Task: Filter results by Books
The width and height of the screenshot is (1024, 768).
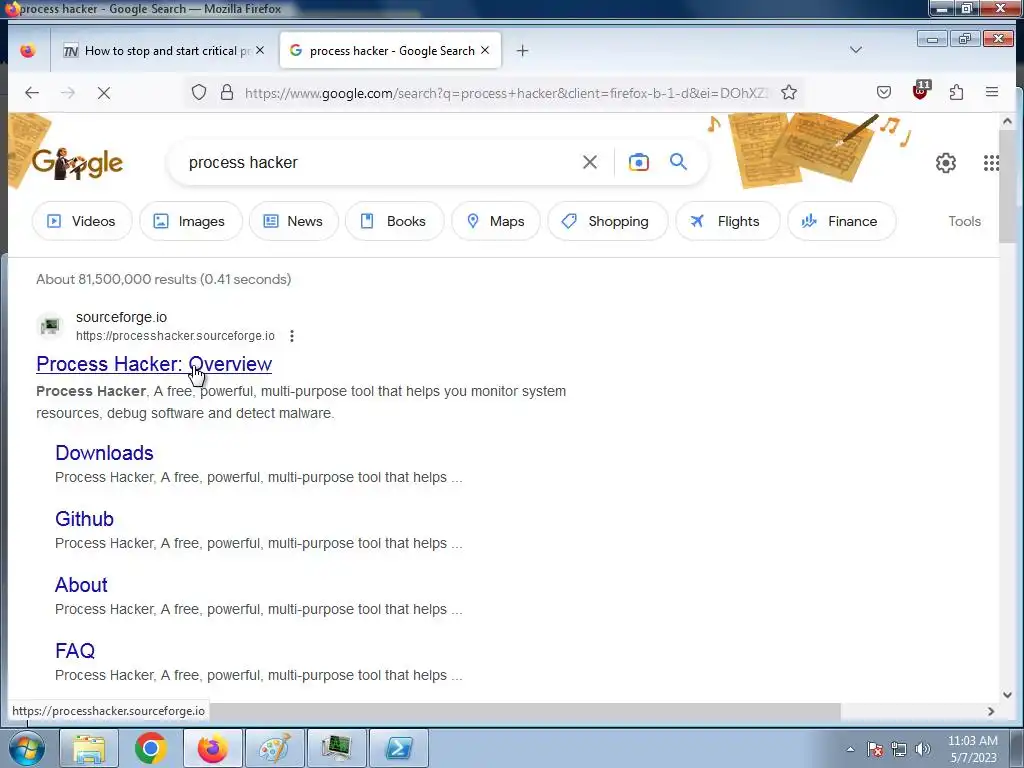Action: click(x=394, y=221)
